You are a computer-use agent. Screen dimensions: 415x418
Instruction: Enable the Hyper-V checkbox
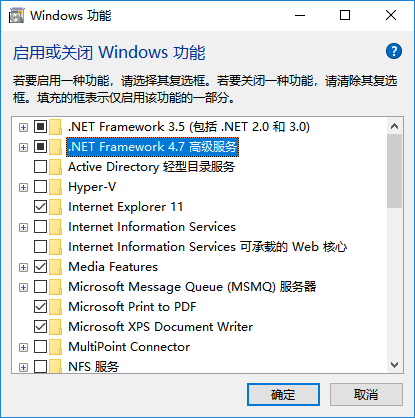40,187
